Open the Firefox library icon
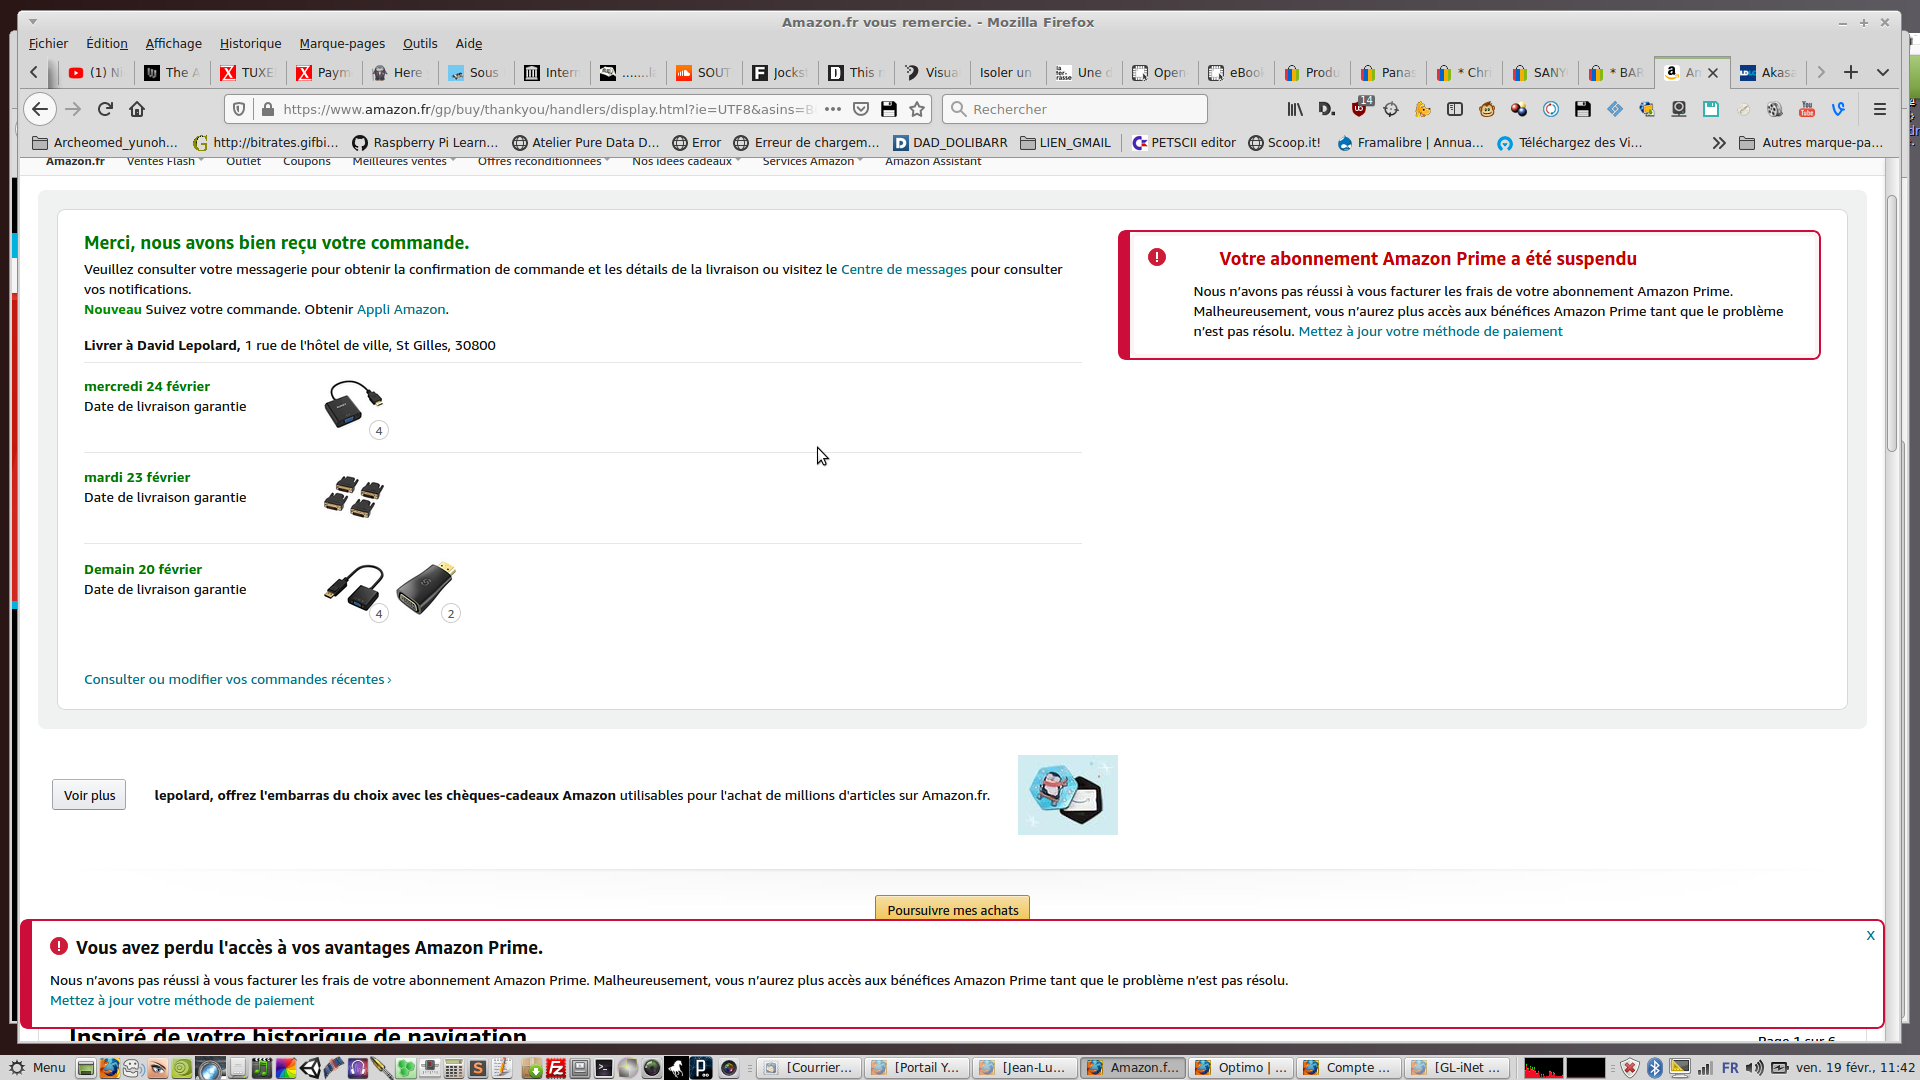The width and height of the screenshot is (1920, 1080). click(x=1295, y=109)
